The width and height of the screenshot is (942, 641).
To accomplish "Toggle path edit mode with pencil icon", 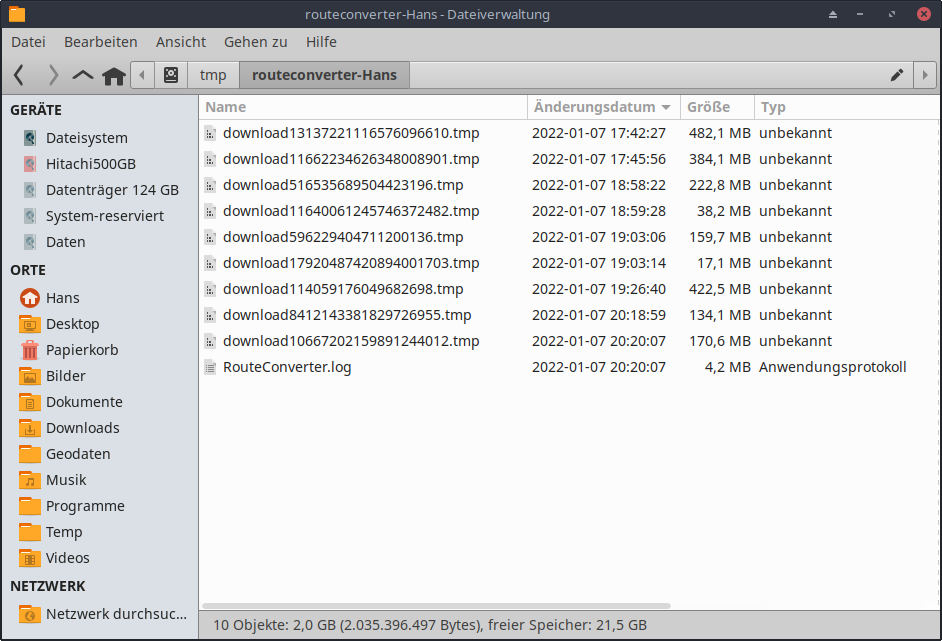I will click(897, 75).
